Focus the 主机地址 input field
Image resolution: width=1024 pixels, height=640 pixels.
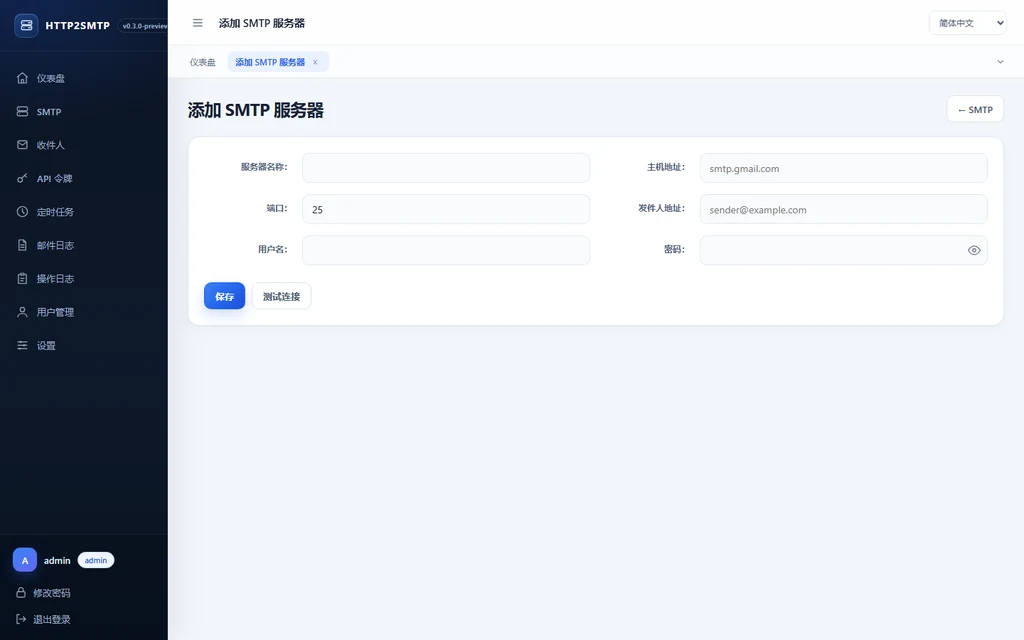click(843, 168)
